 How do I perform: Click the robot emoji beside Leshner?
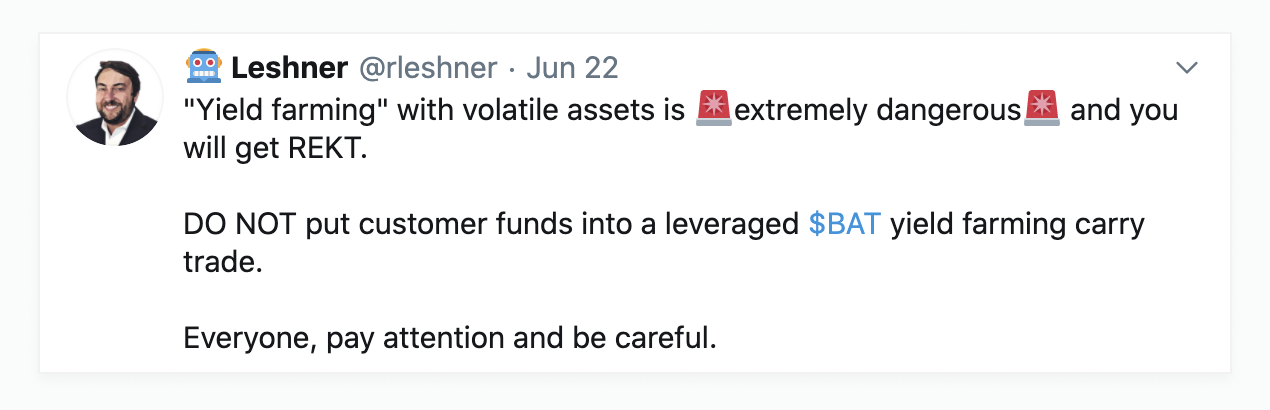(x=204, y=68)
